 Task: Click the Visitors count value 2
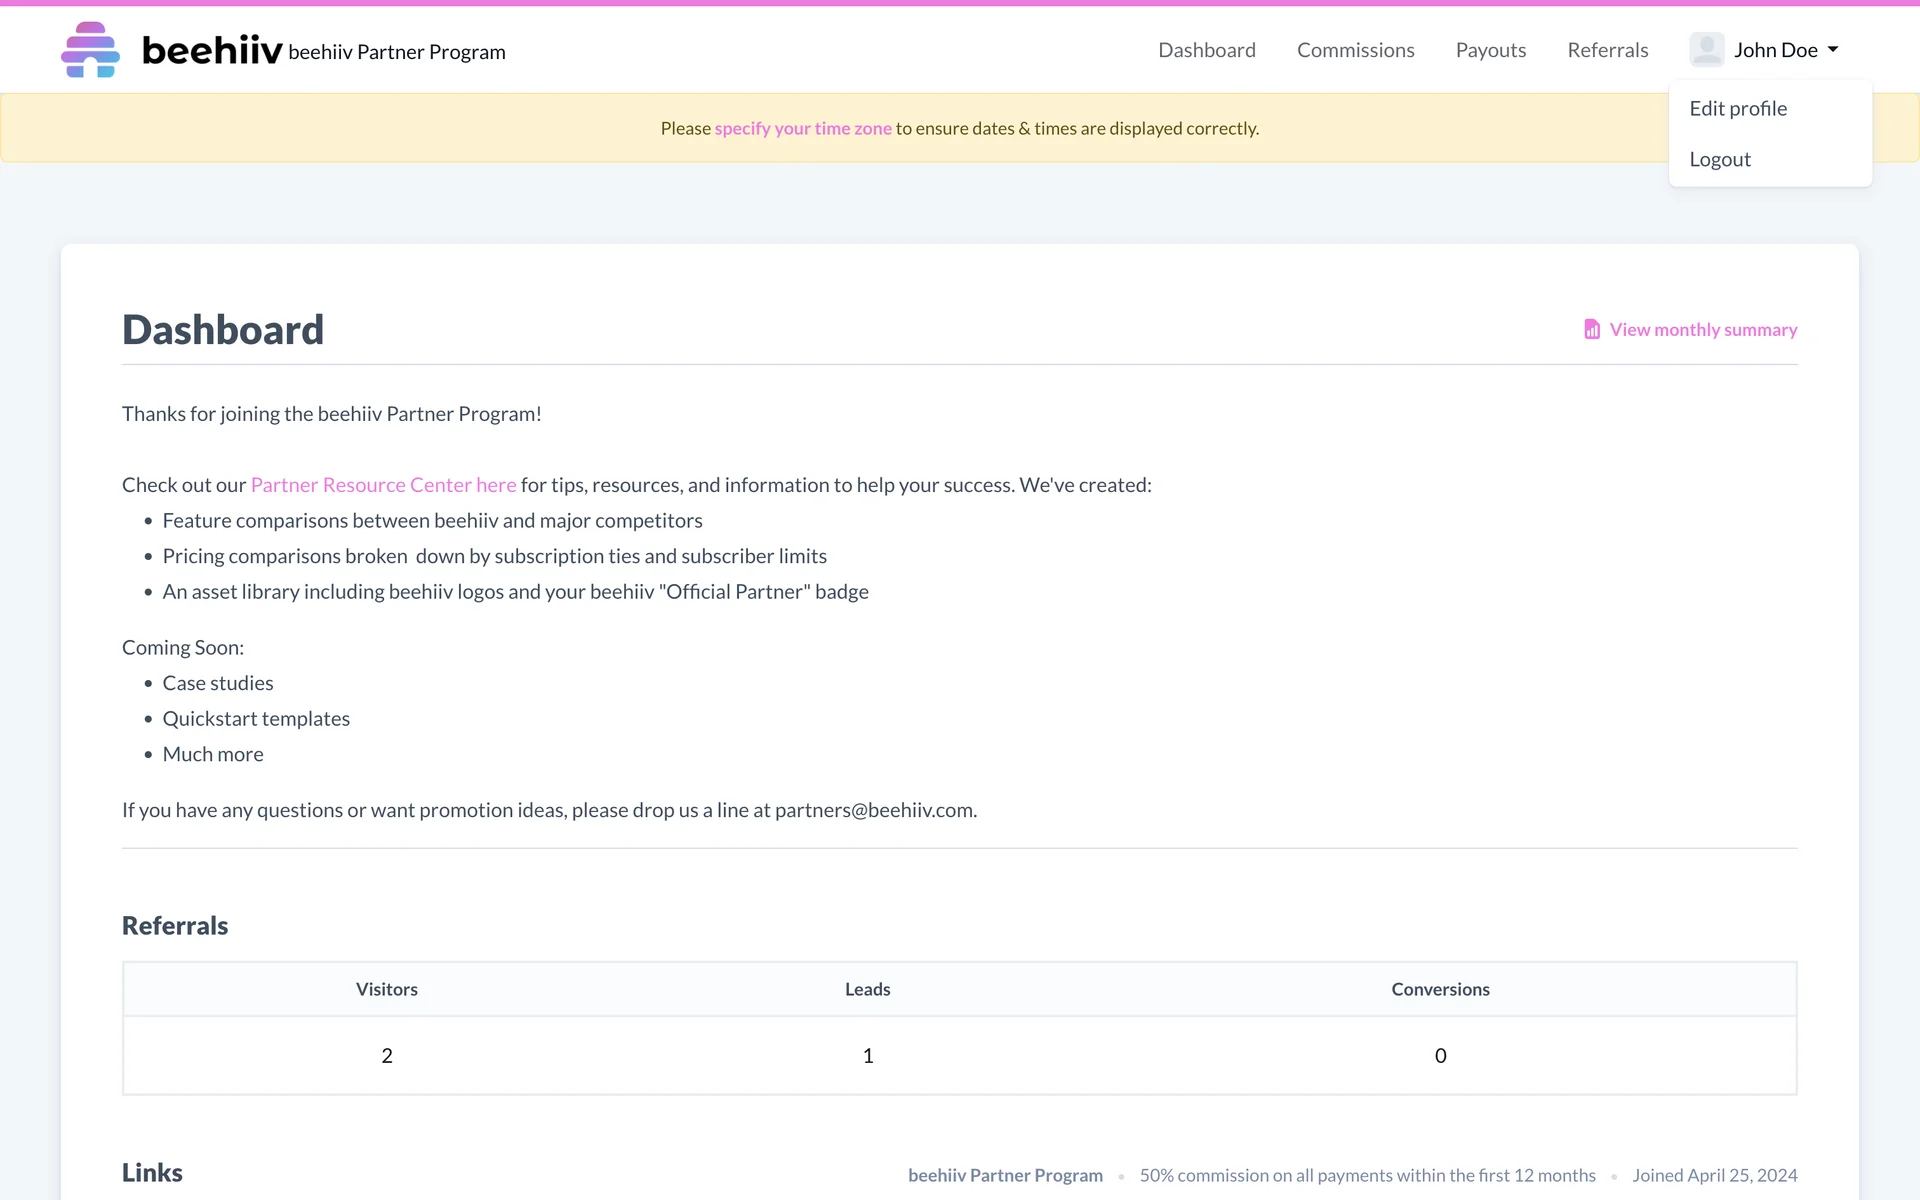coord(387,1056)
